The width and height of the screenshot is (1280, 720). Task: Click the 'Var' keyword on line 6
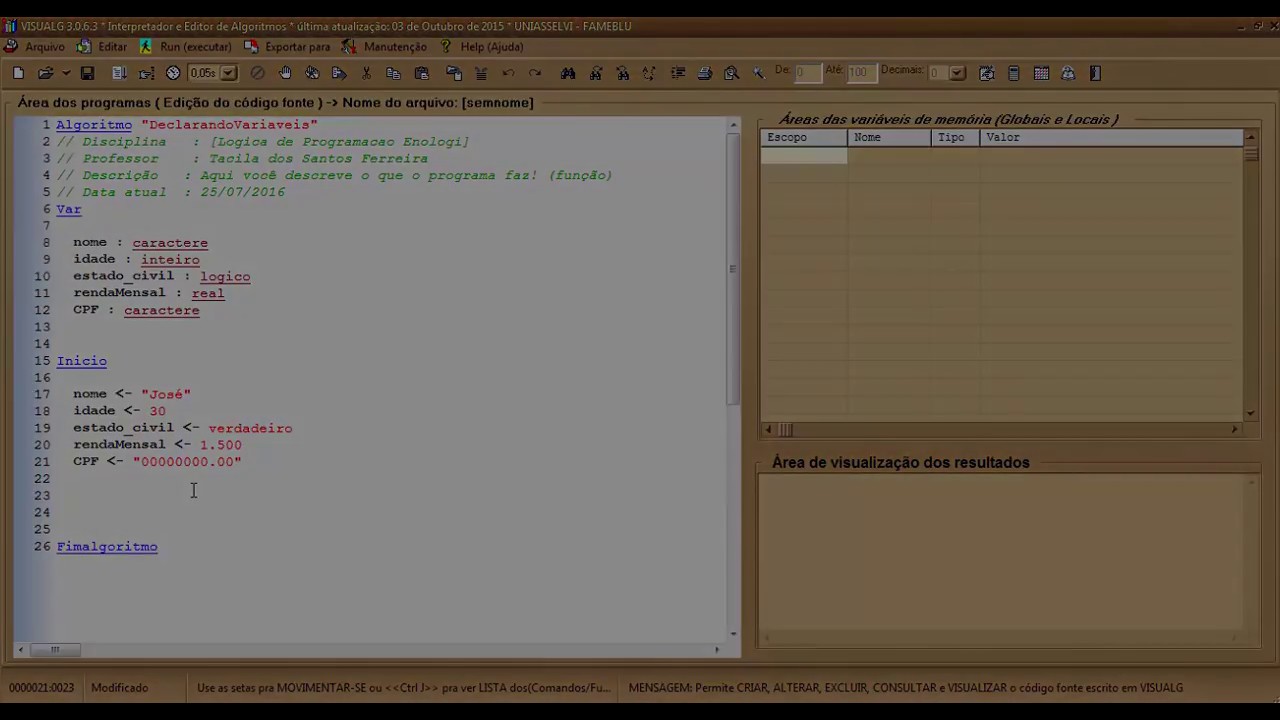tap(69, 209)
